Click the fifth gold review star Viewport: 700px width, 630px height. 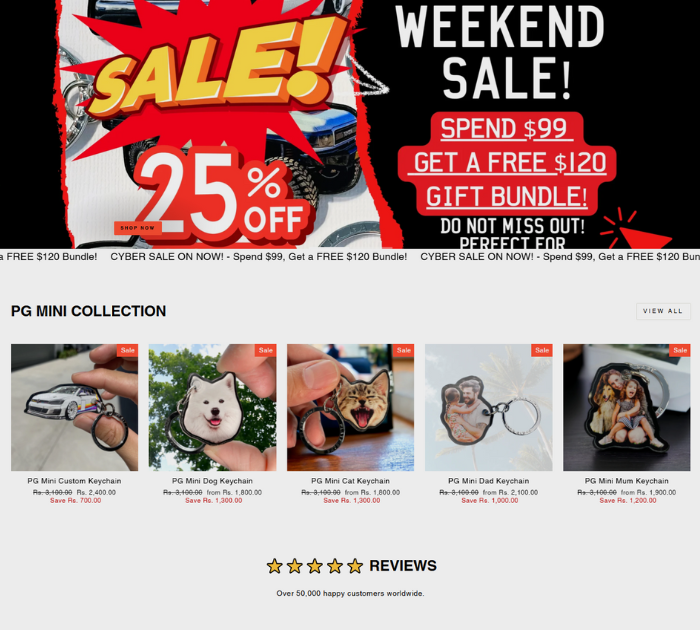(355, 566)
